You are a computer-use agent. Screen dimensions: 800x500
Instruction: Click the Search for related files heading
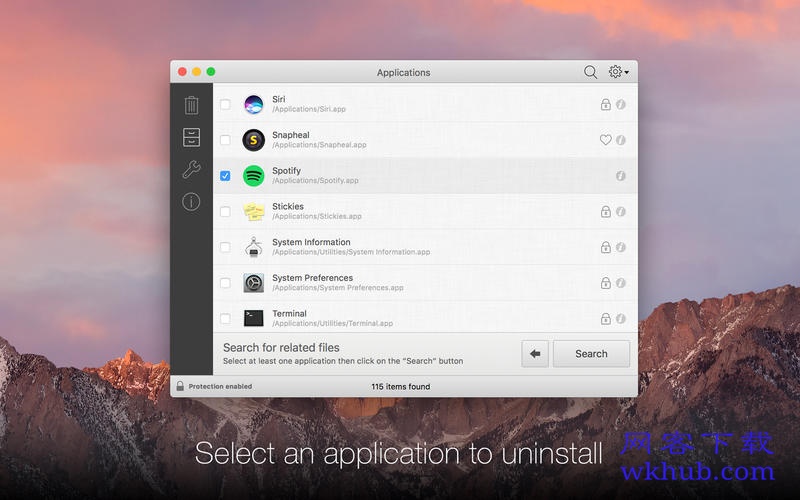click(281, 347)
